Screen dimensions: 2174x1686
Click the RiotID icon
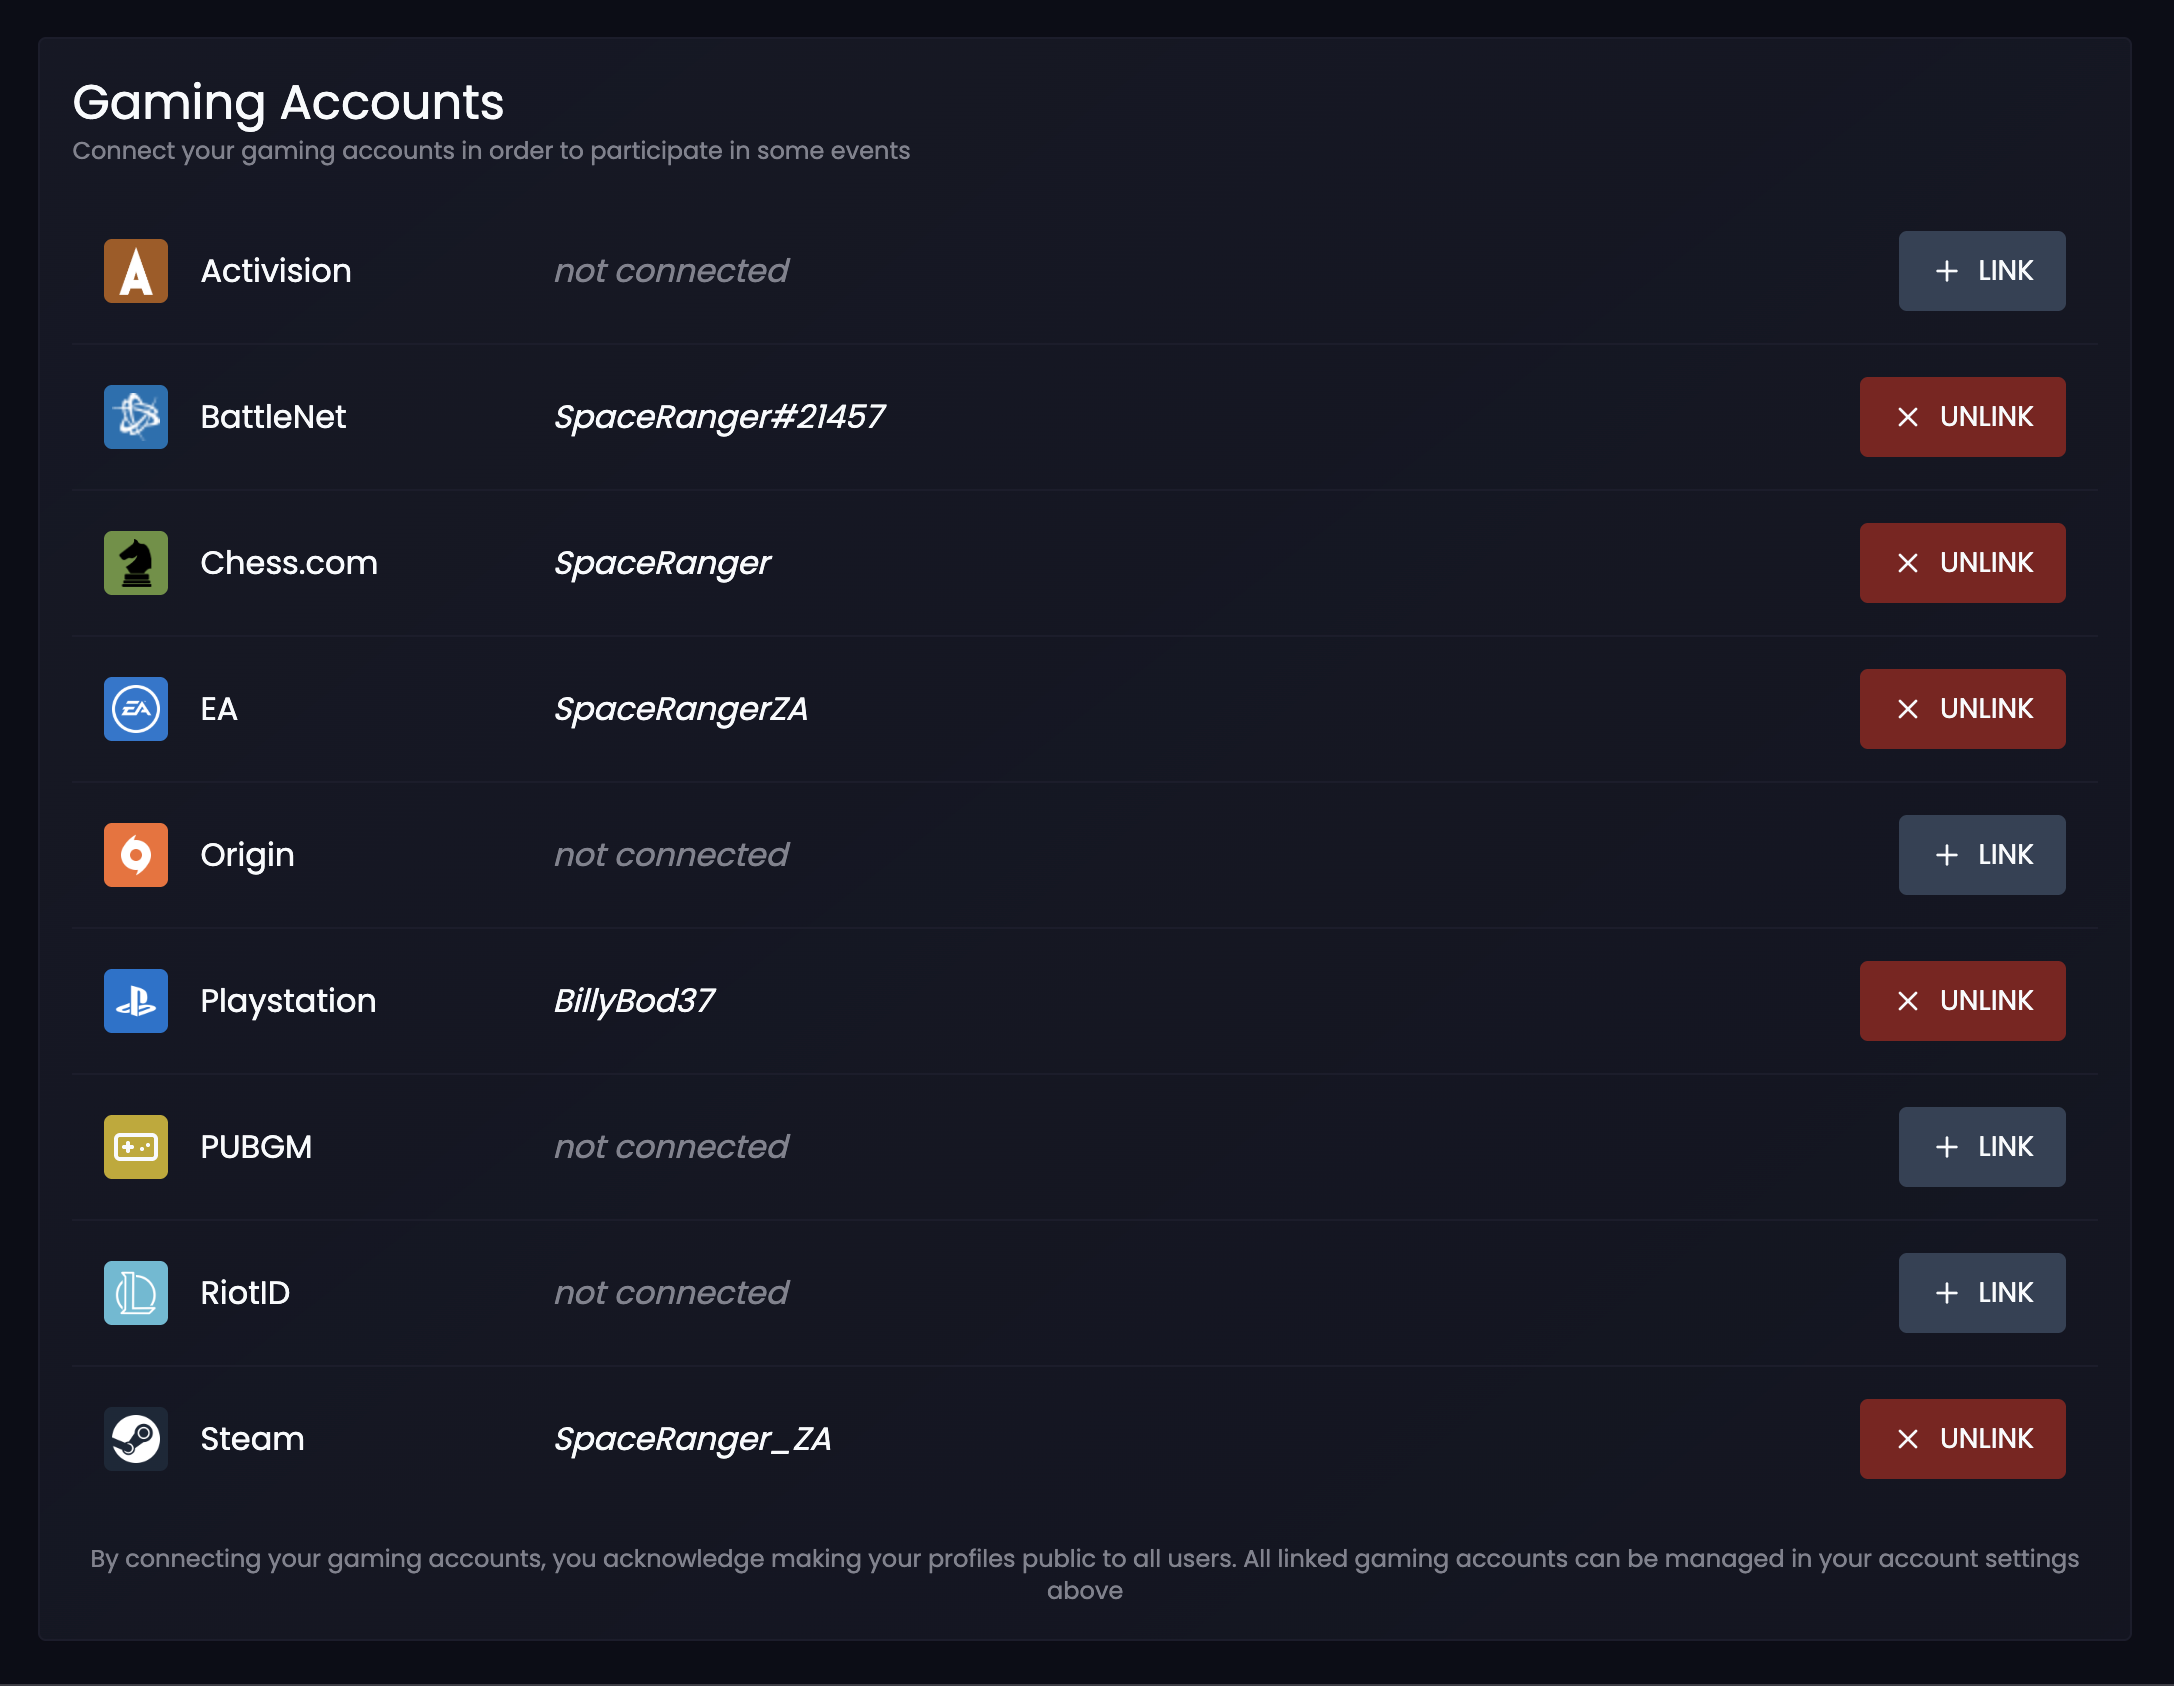click(136, 1293)
